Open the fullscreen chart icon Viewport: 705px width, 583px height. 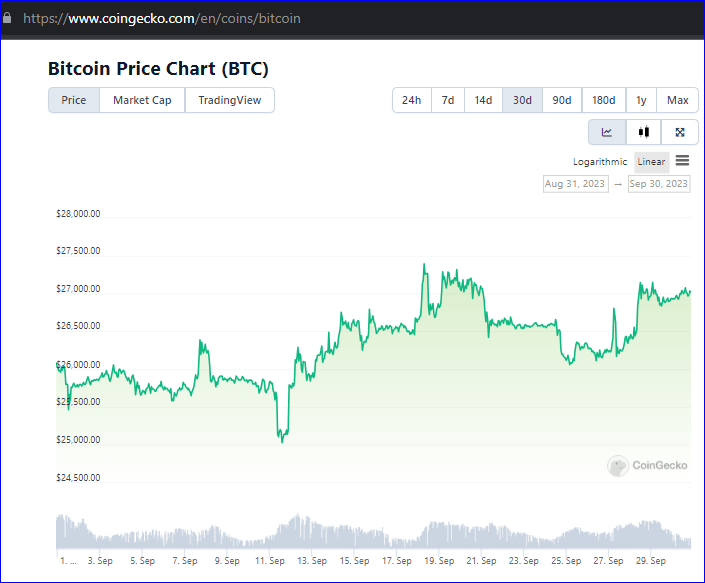click(680, 132)
